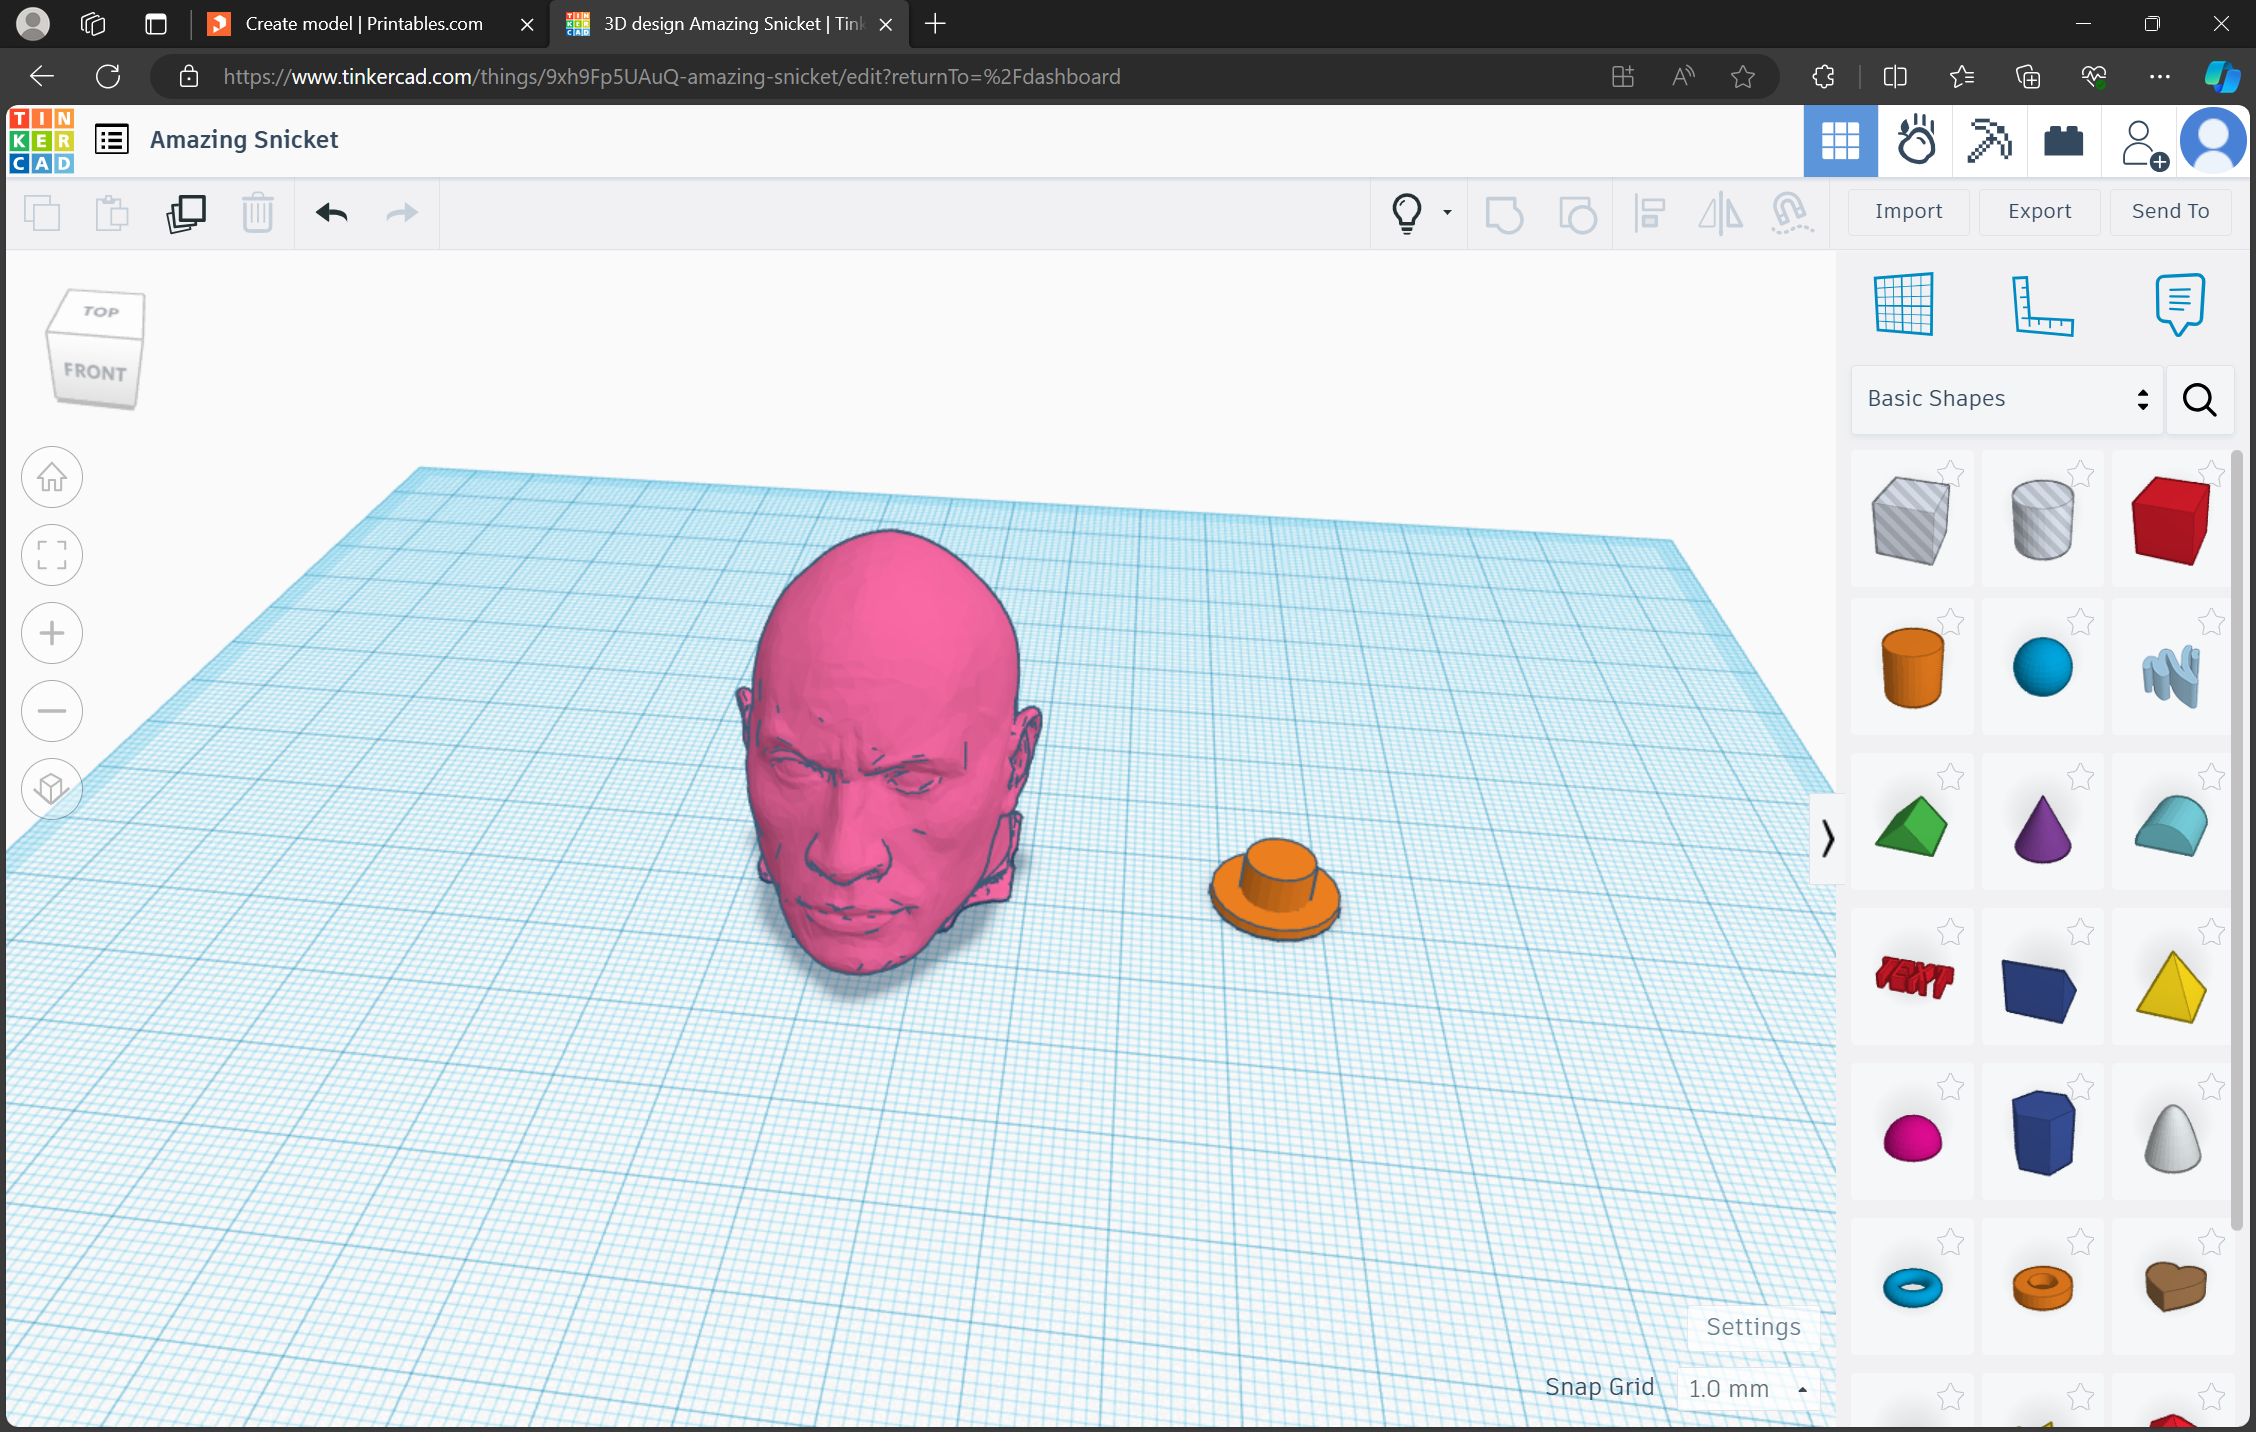
Task: Switch to the Printables.com Create model tab
Action: 365,24
